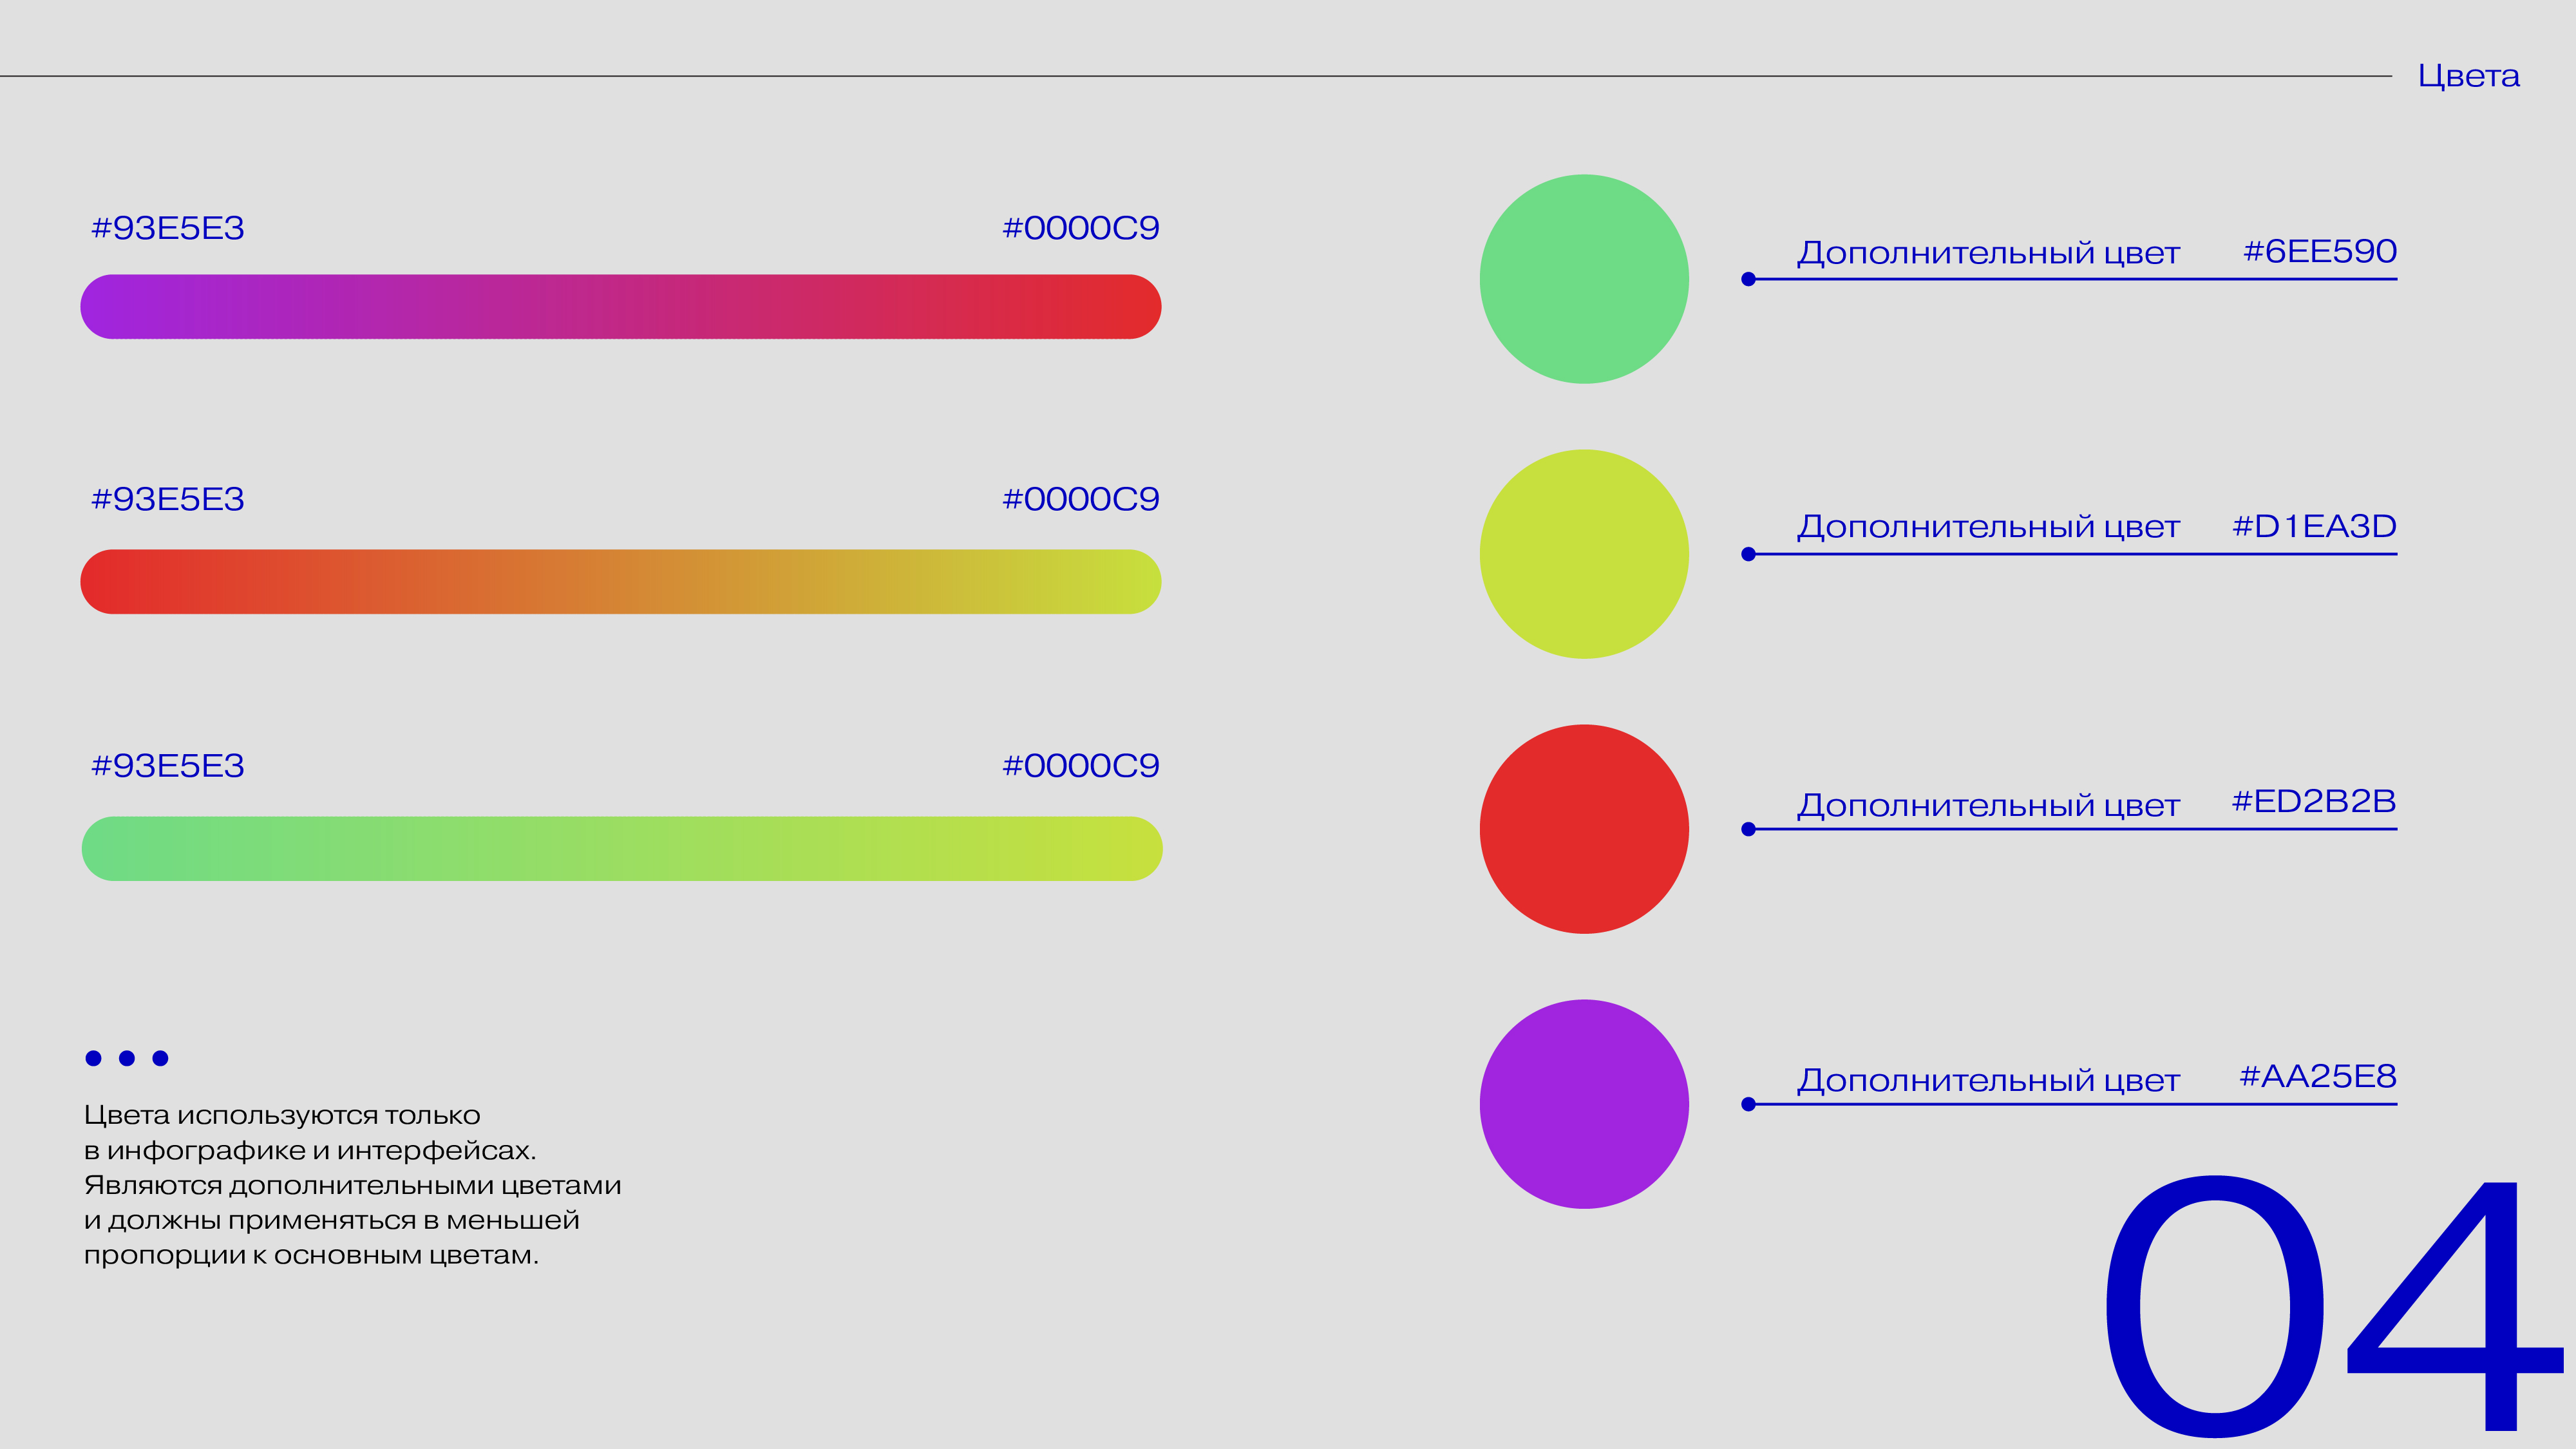The image size is (2576, 1449).
Task: Click the red #ED2B2B color circle
Action: [x=1584, y=829]
